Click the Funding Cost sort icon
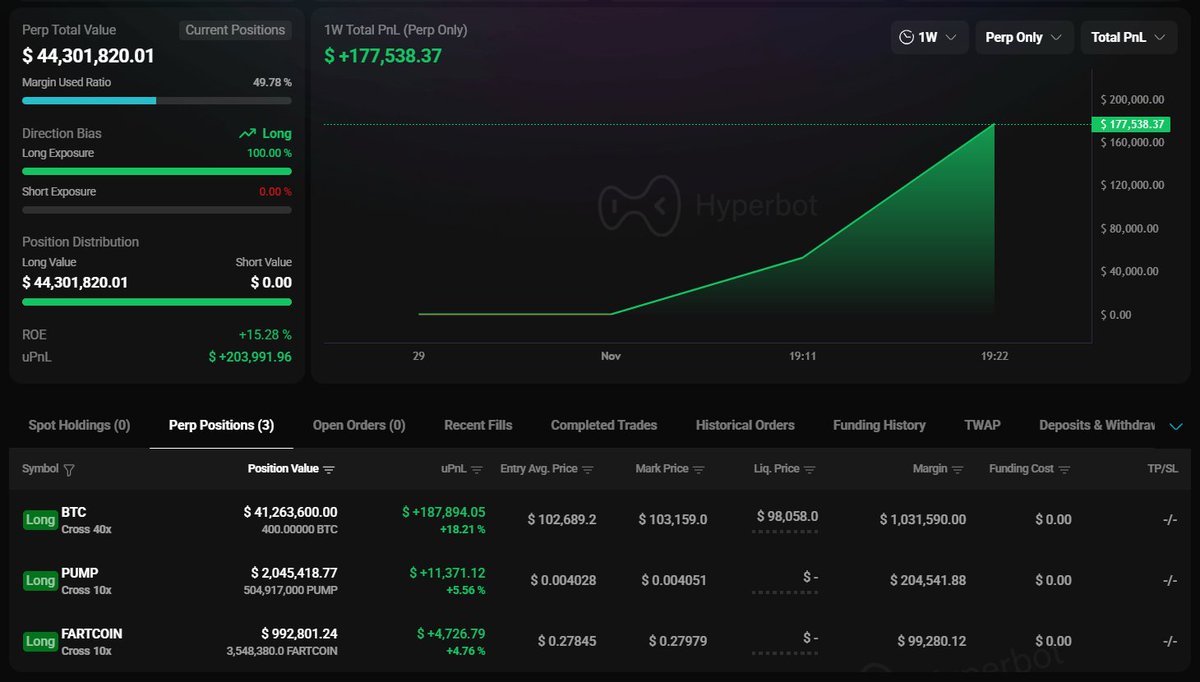The height and width of the screenshot is (682, 1200). coord(1064,469)
